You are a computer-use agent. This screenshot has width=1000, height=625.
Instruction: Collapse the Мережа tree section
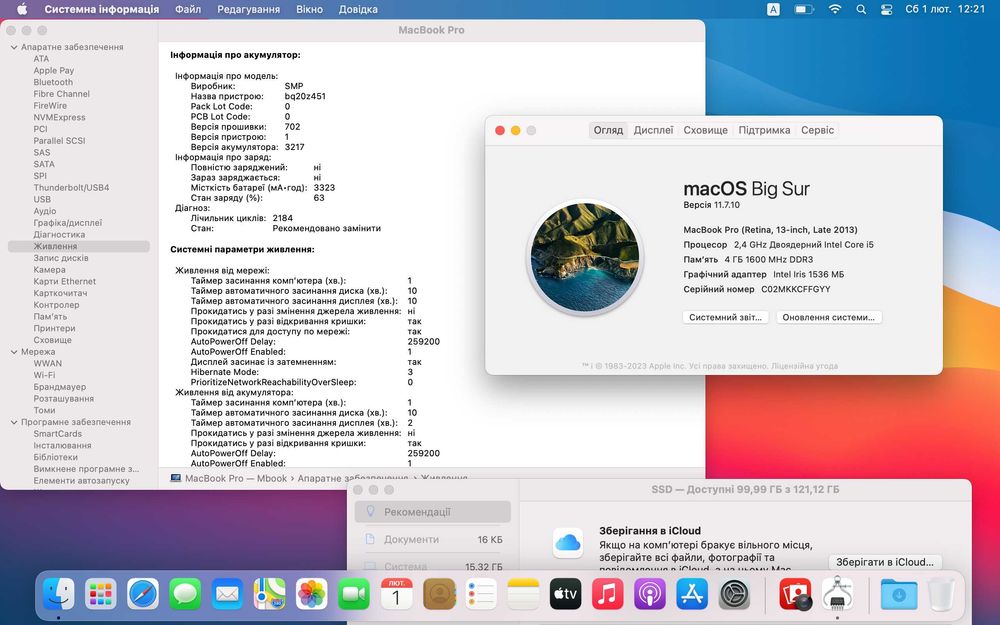point(14,352)
